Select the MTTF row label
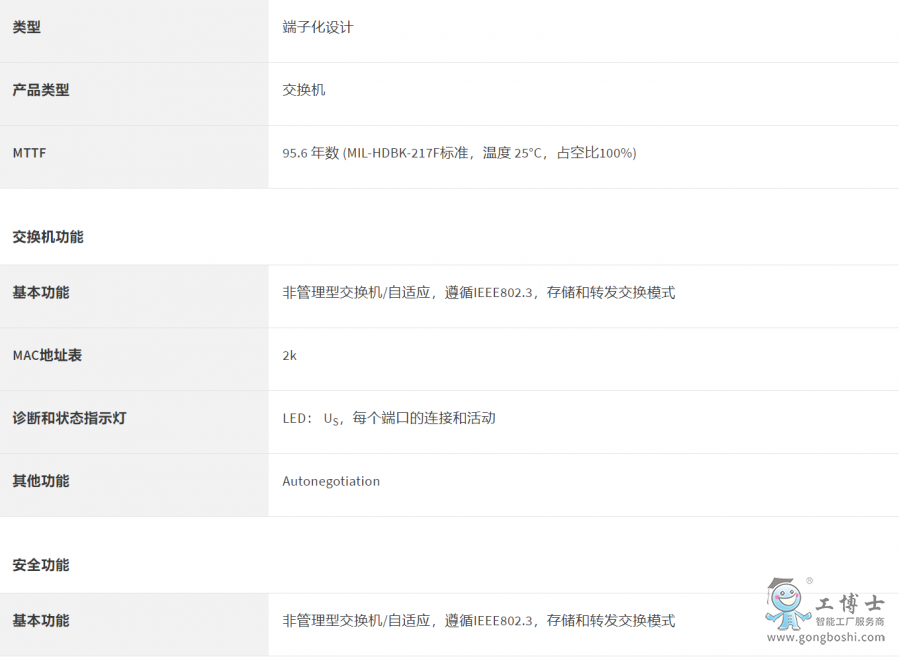Viewport: 900px width, 657px height. point(29,153)
